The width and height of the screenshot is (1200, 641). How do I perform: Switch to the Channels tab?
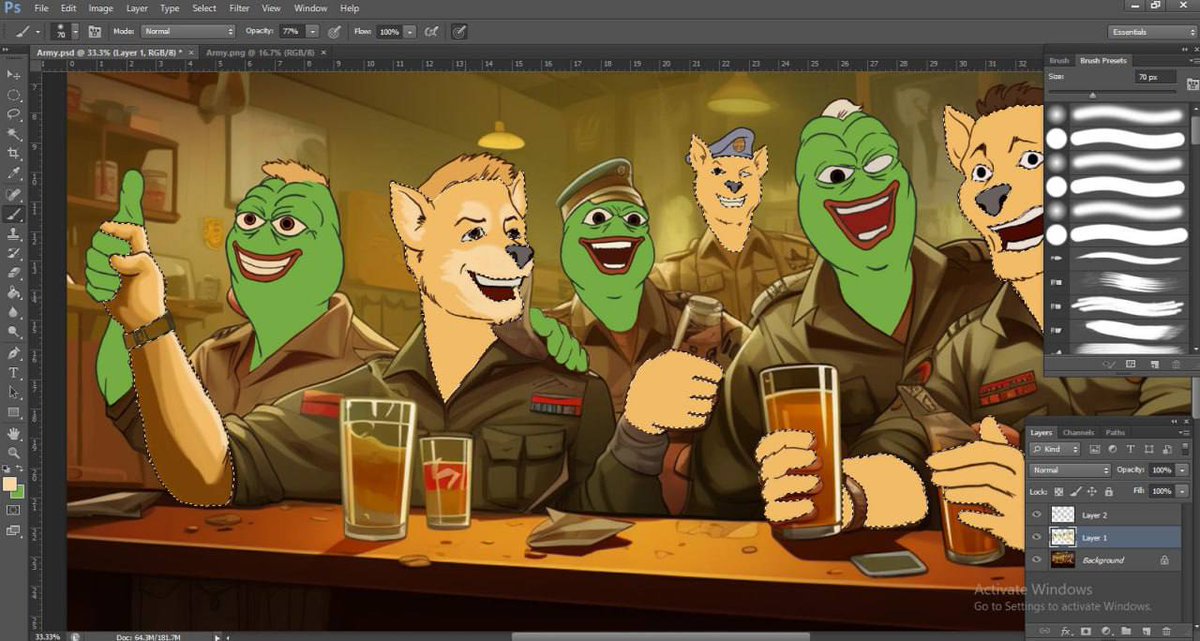click(1078, 432)
